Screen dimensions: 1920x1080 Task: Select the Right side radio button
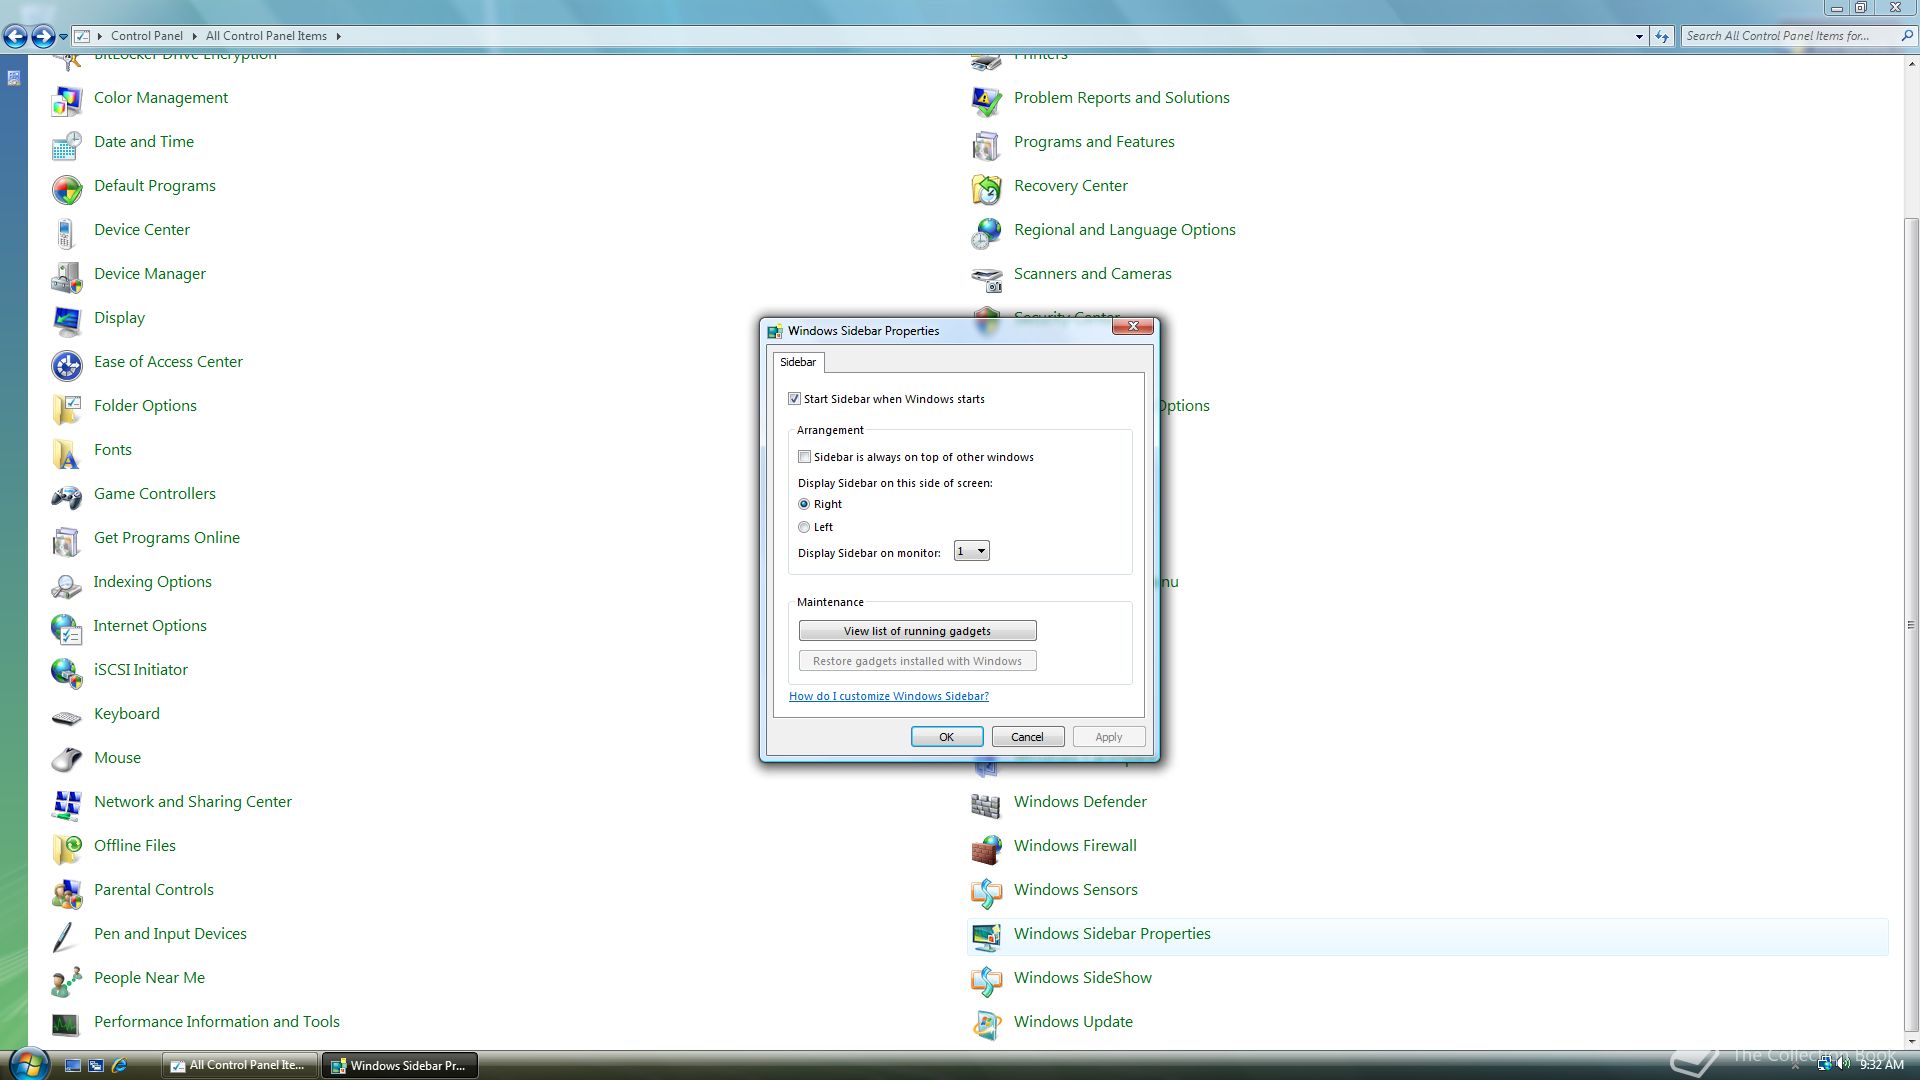(804, 504)
